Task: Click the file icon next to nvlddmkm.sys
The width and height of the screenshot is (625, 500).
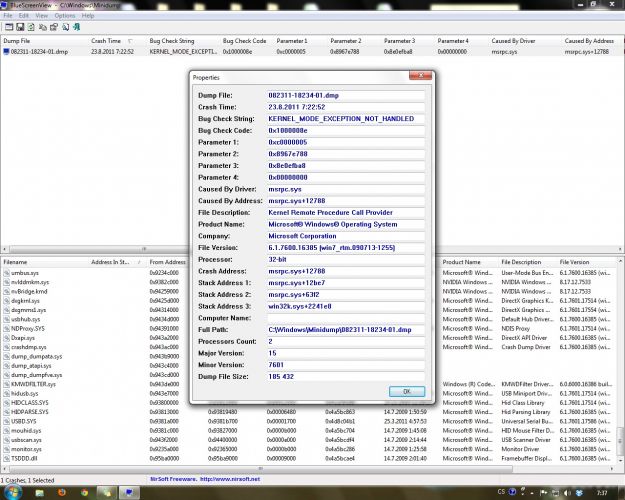Action: click(x=6, y=282)
